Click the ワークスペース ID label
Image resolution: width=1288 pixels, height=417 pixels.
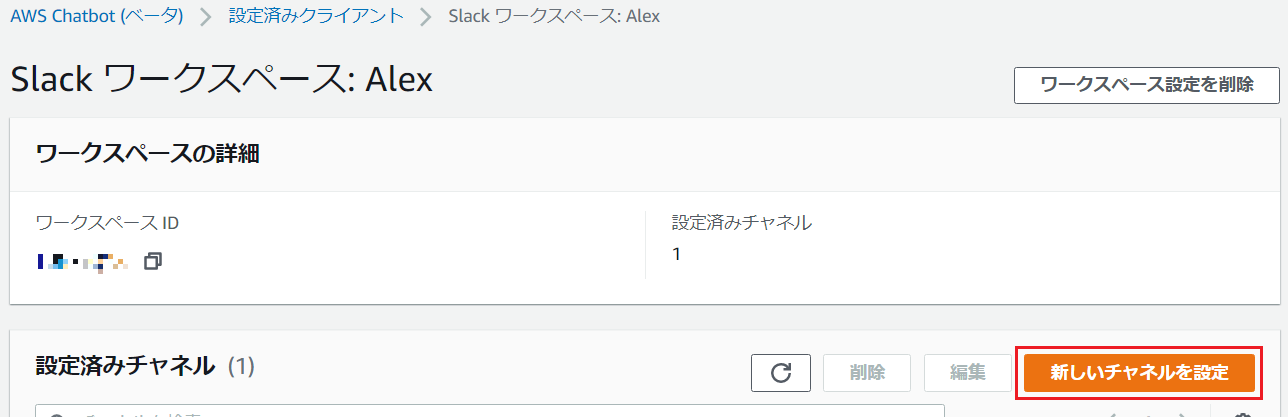107,222
